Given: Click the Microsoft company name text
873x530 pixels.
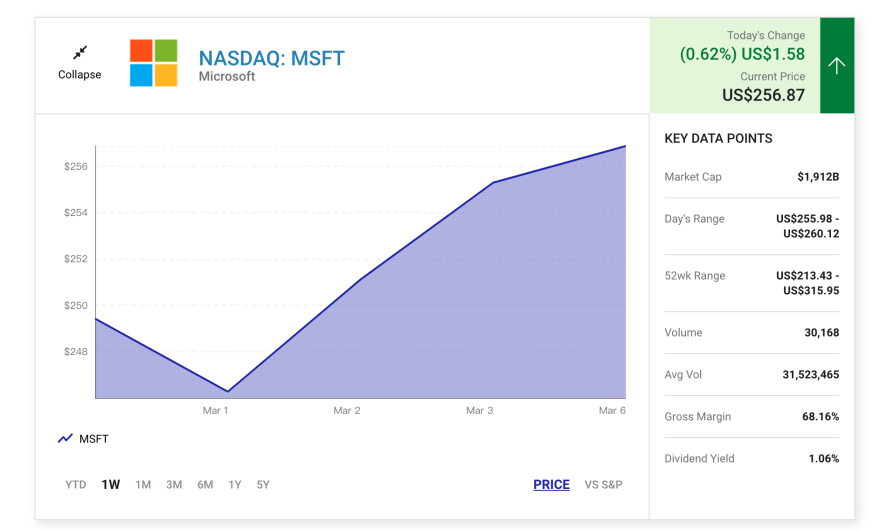Looking at the screenshot, I should (227, 77).
